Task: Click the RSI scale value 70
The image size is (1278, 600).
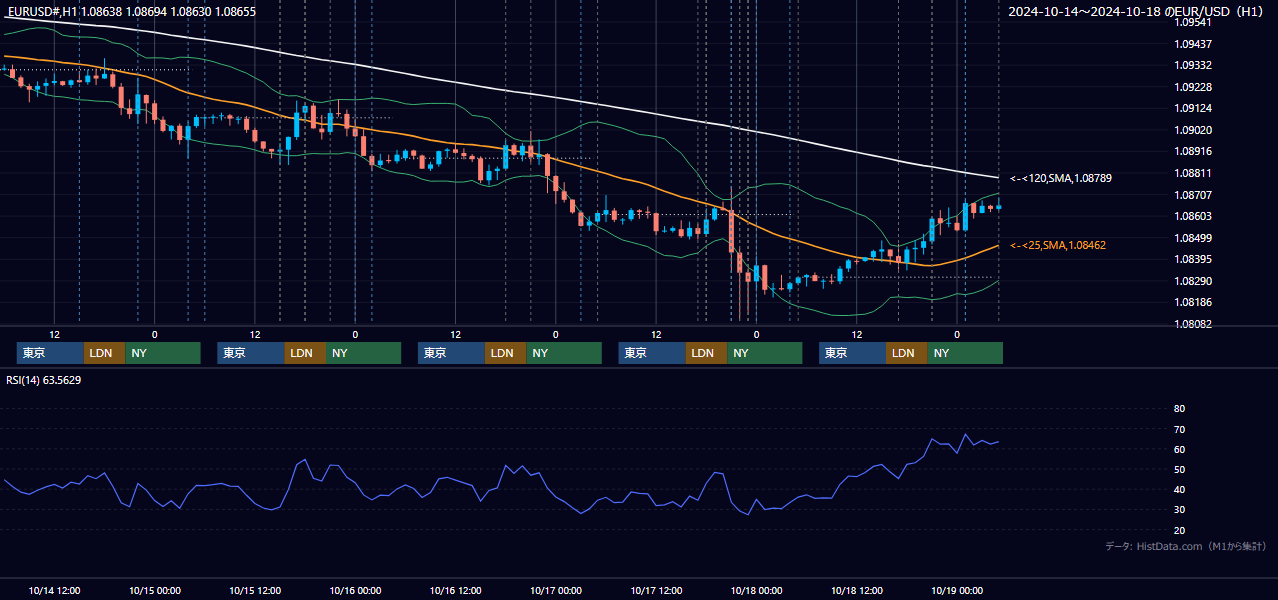Action: coord(1179,429)
